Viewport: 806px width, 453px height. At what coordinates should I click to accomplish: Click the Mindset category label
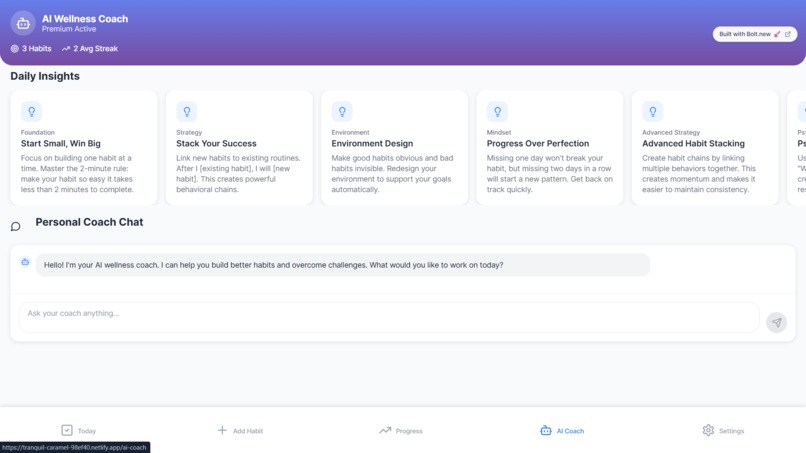(499, 132)
